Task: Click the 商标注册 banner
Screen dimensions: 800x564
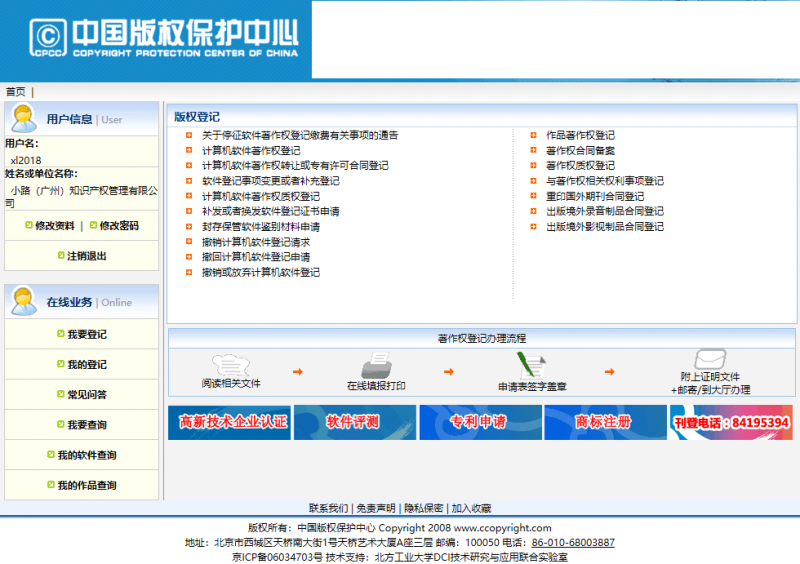Action: tap(606, 422)
